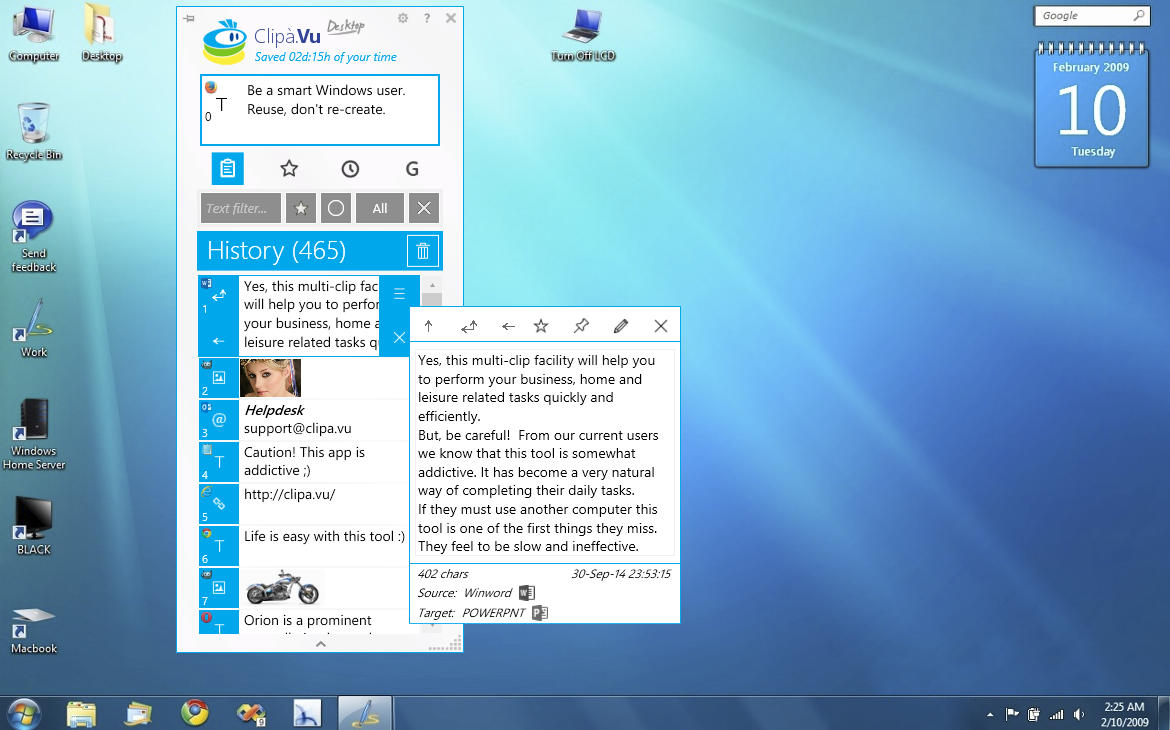
Task: Click the Text filter input box
Action: click(x=240, y=208)
